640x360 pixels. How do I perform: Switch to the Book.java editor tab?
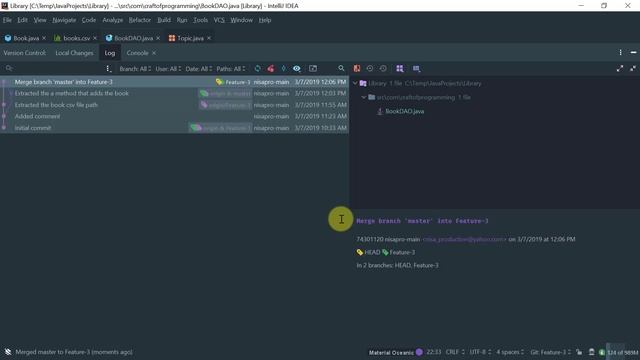26,38
